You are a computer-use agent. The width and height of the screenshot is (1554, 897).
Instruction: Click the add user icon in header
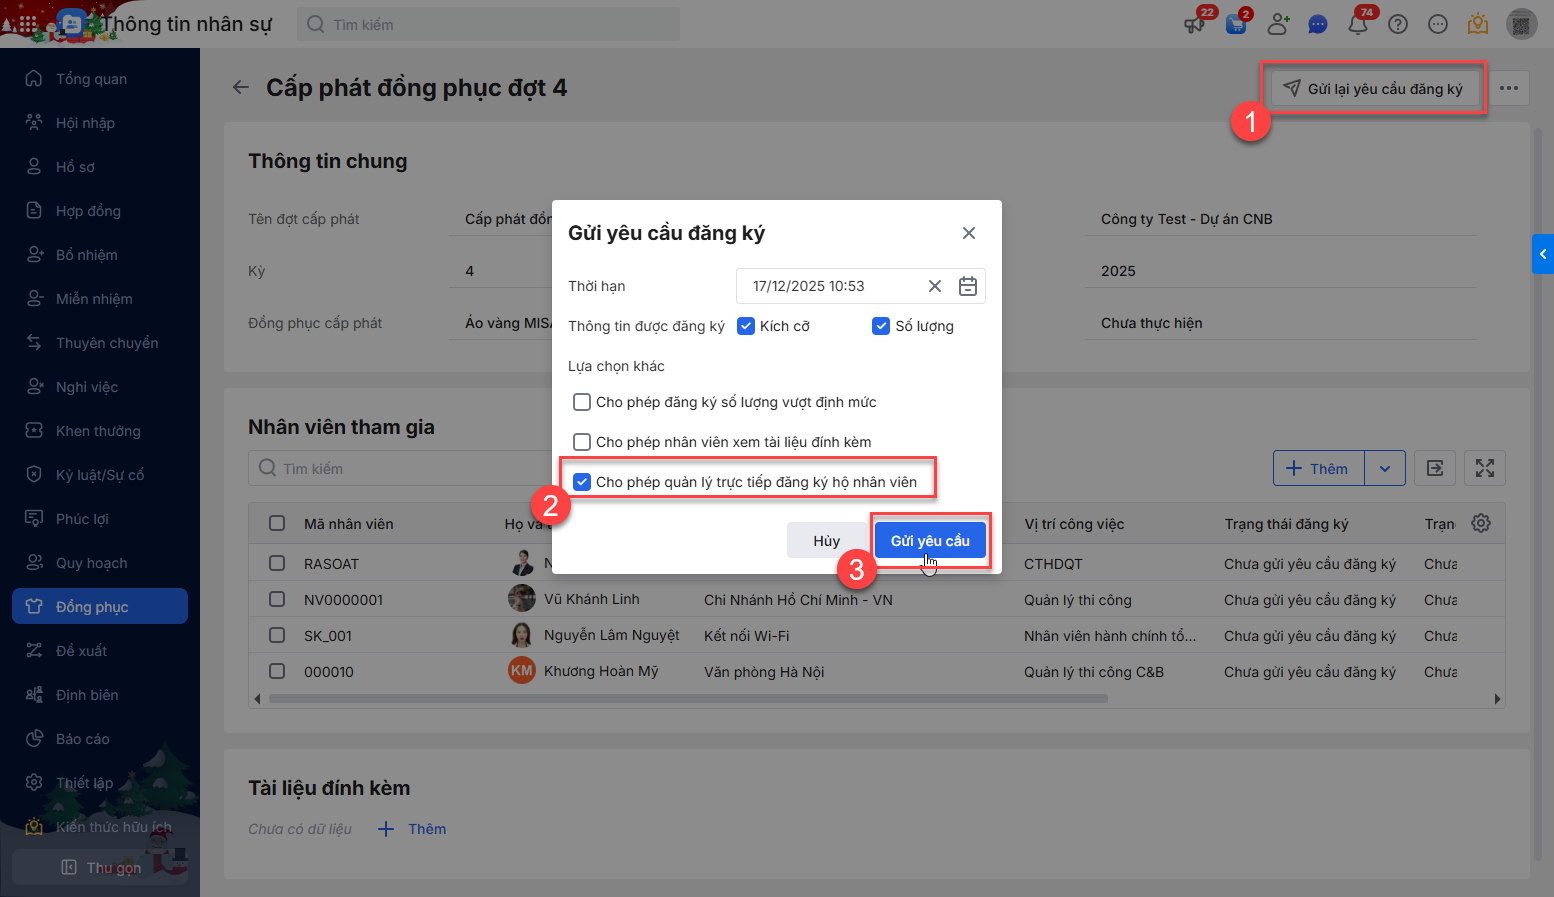pos(1278,24)
